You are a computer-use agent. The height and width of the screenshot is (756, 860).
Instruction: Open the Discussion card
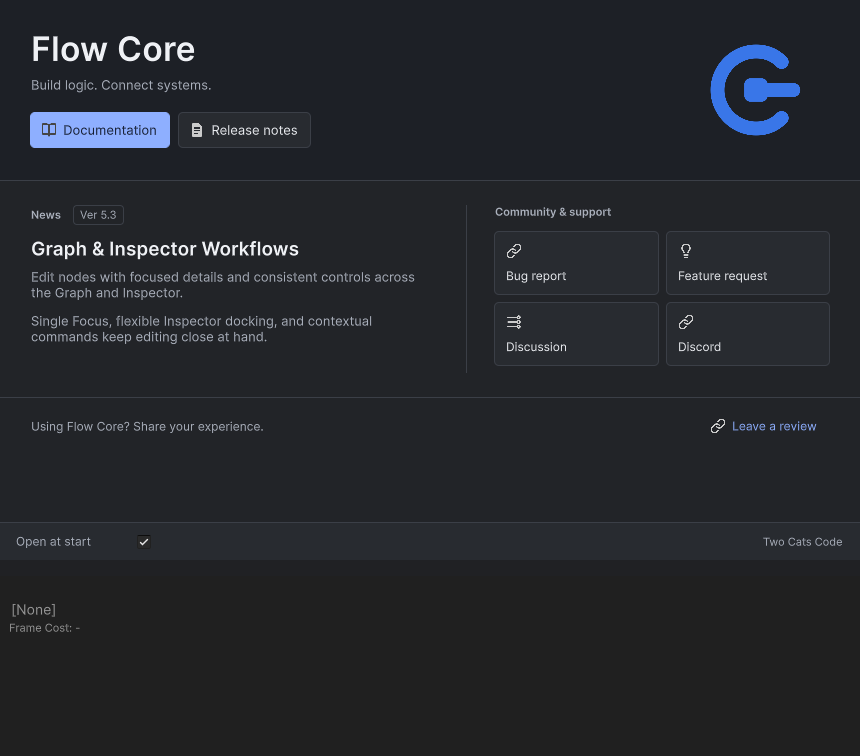click(576, 334)
